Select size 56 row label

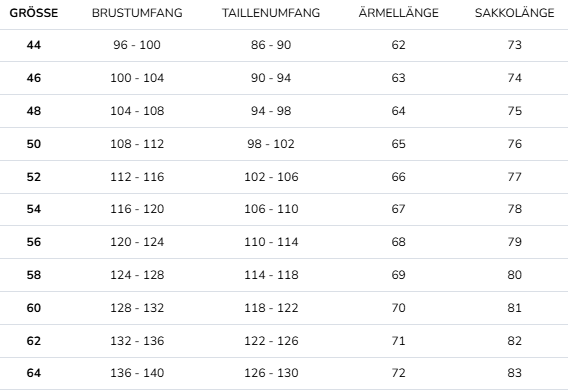point(34,242)
